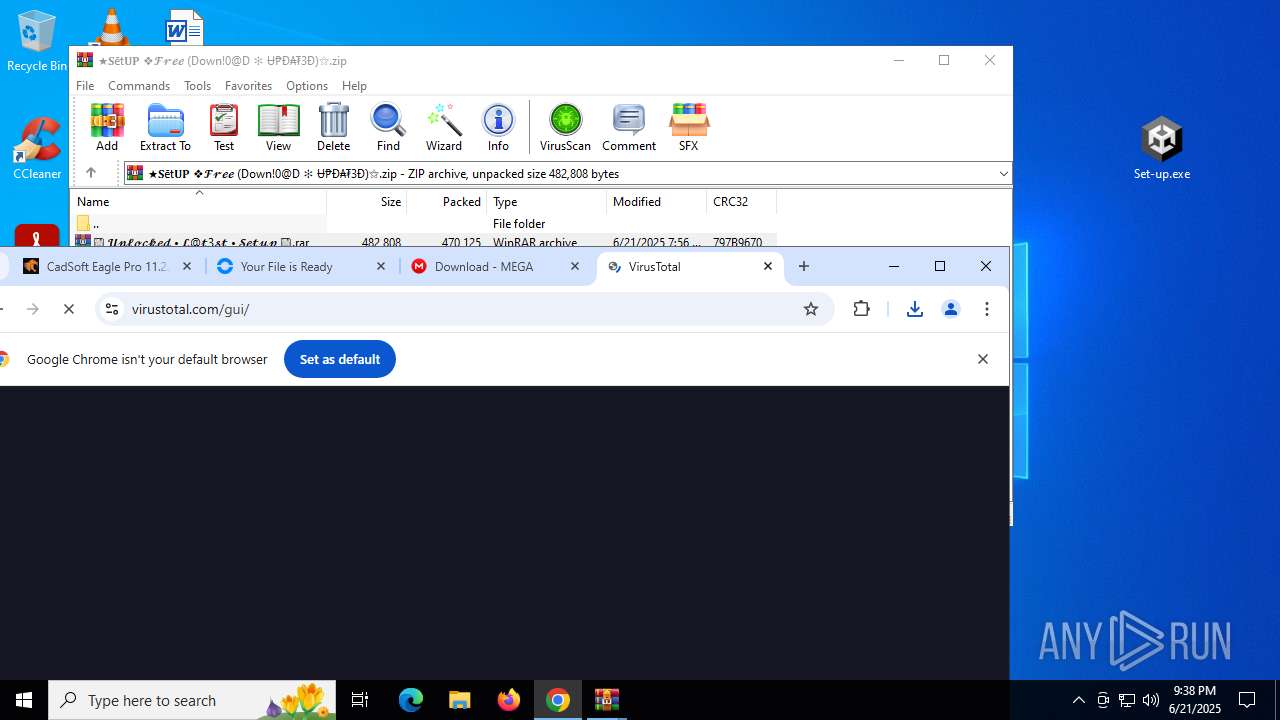Open Help menu in WinRAR
This screenshot has height=720, width=1280.
coord(354,86)
